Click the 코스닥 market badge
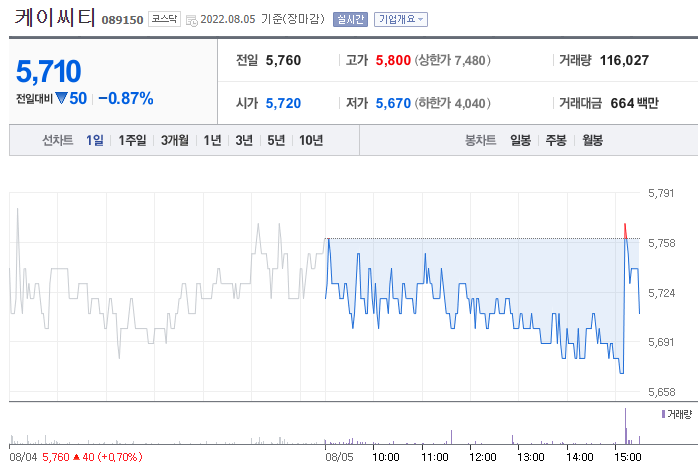The height and width of the screenshot is (474, 698). coord(164,19)
